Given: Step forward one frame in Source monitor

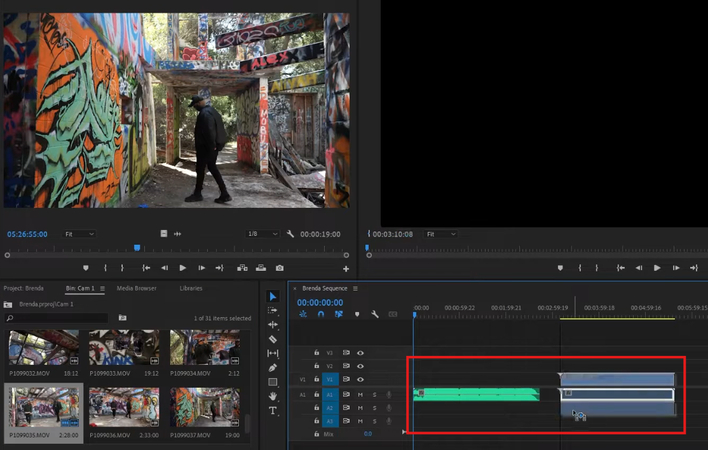Looking at the screenshot, I should tap(201, 268).
